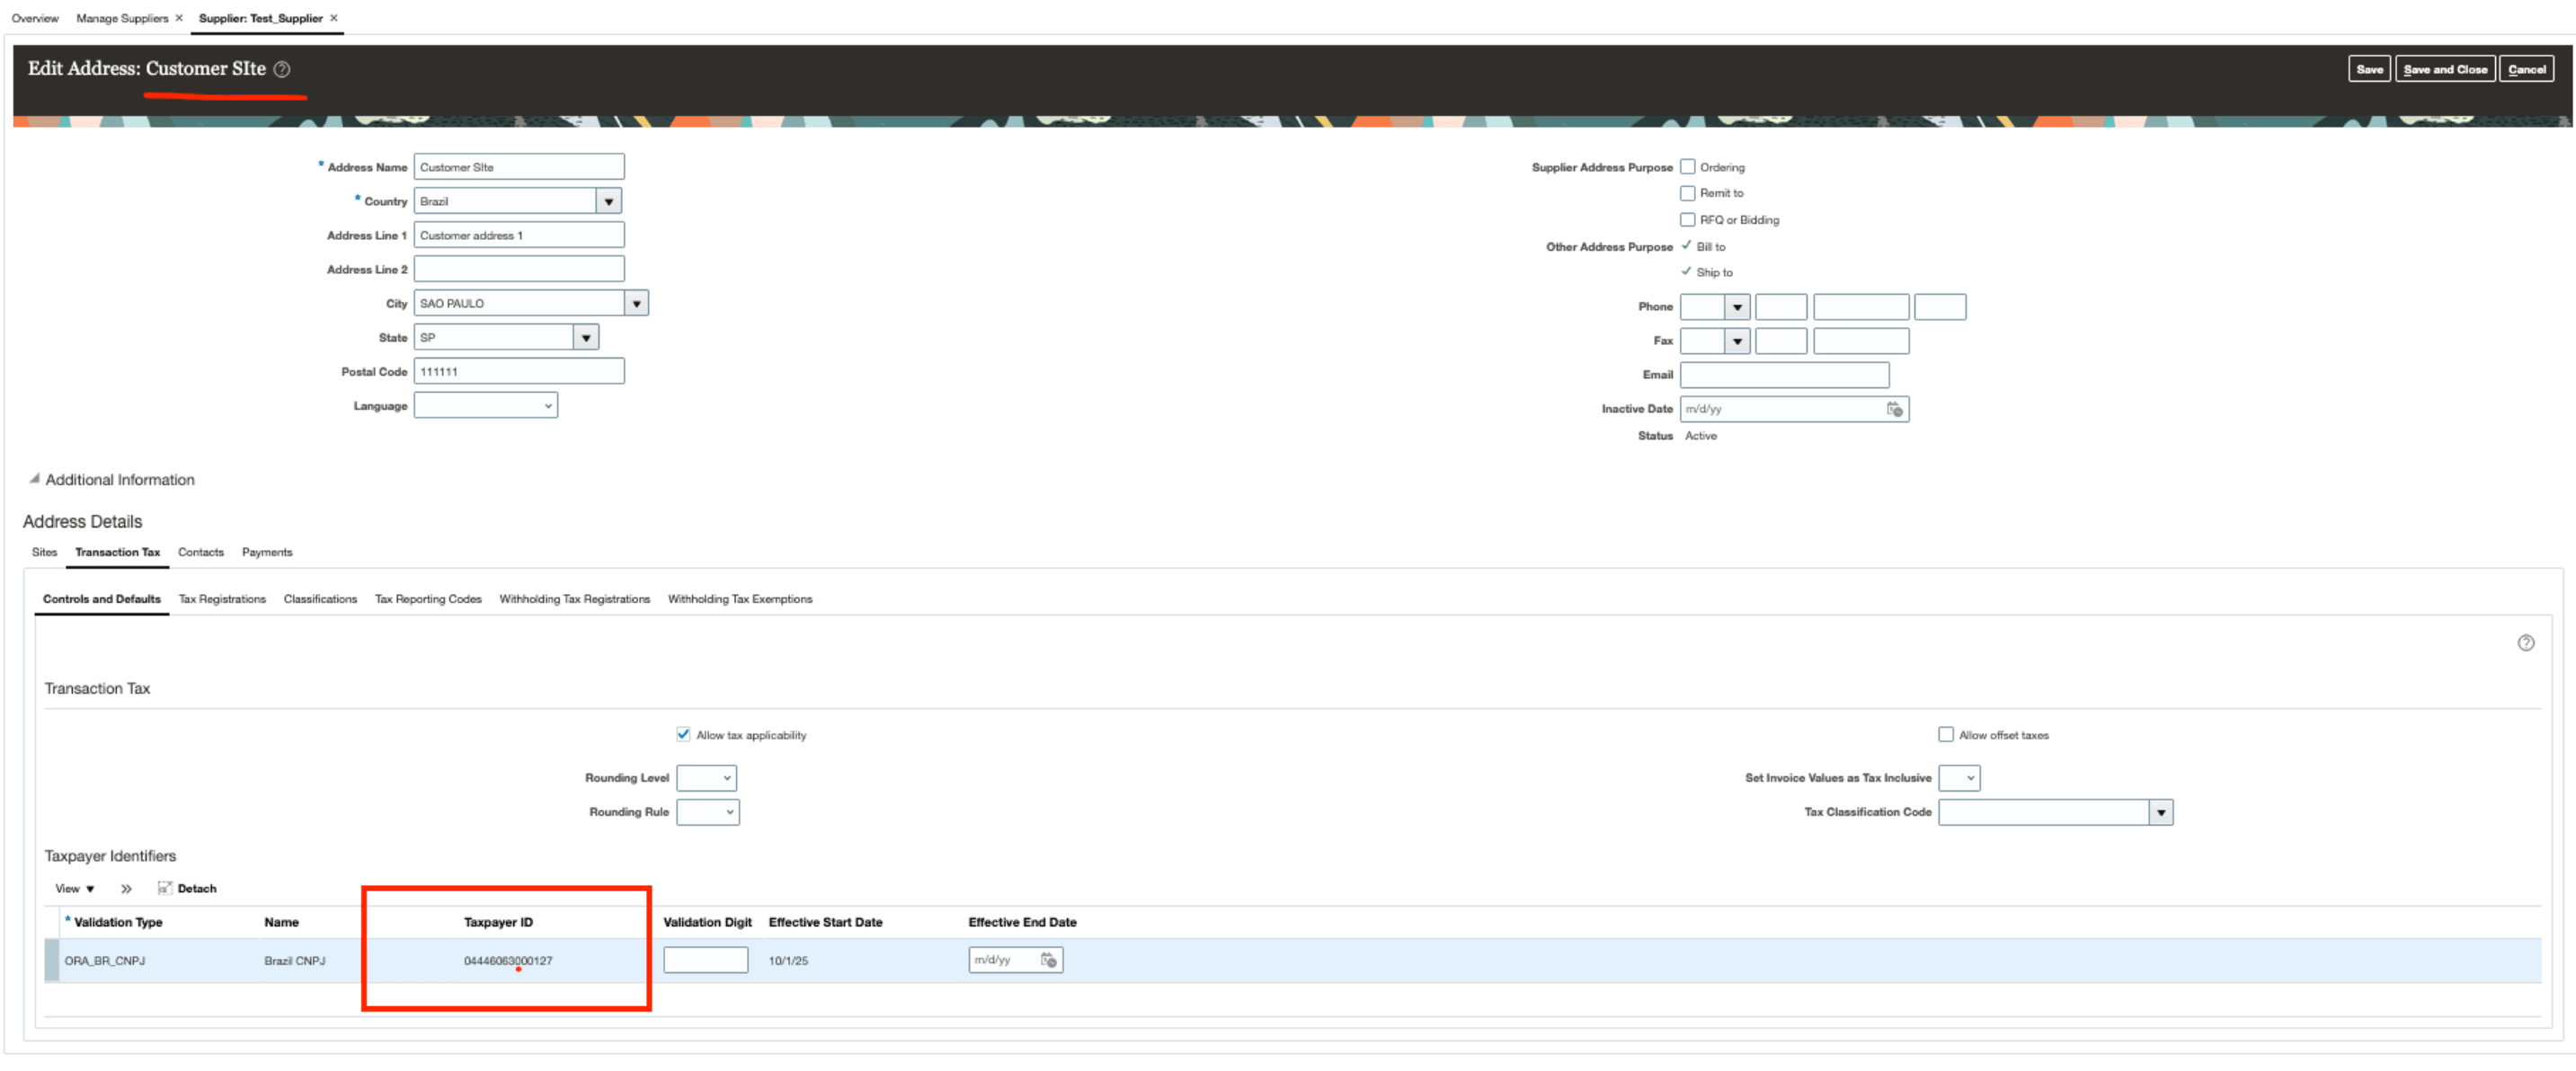Check the Remit to purpose checkbox

(x=1688, y=193)
